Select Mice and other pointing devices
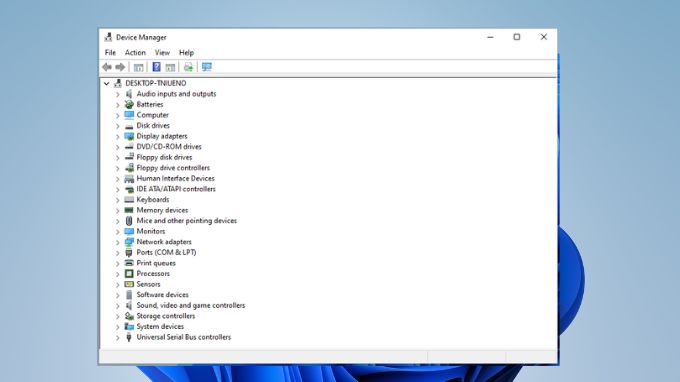 pos(186,221)
